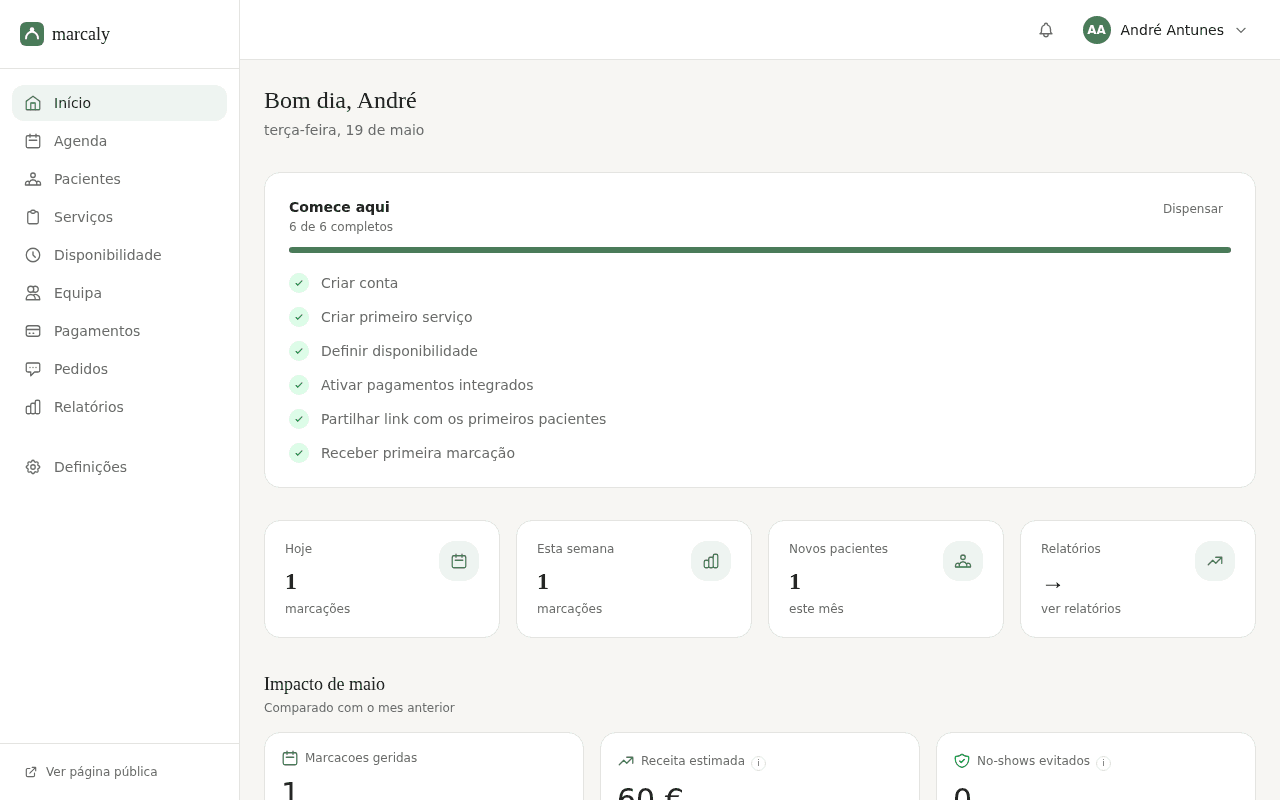Dismiss the Comece aqui card with Dispensar
The width and height of the screenshot is (1280, 800).
point(1192,209)
